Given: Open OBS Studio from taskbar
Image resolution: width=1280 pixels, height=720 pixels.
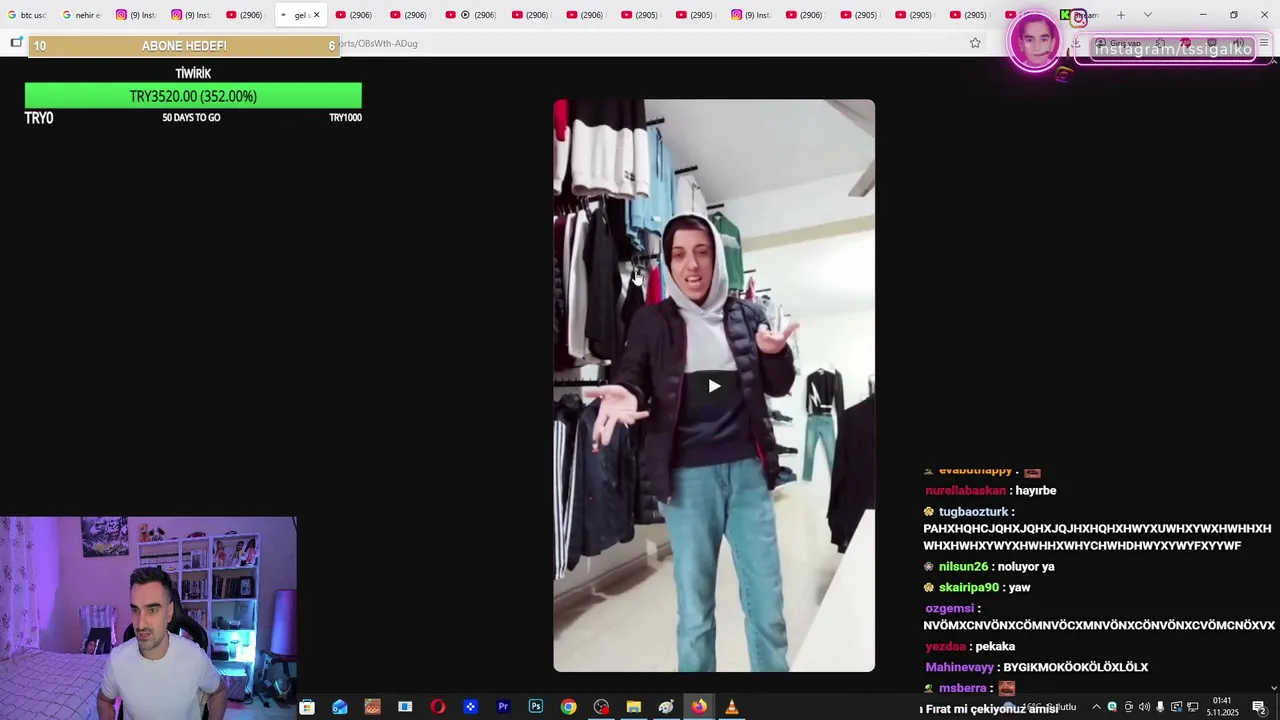Looking at the screenshot, I should pyautogui.click(x=601, y=707).
